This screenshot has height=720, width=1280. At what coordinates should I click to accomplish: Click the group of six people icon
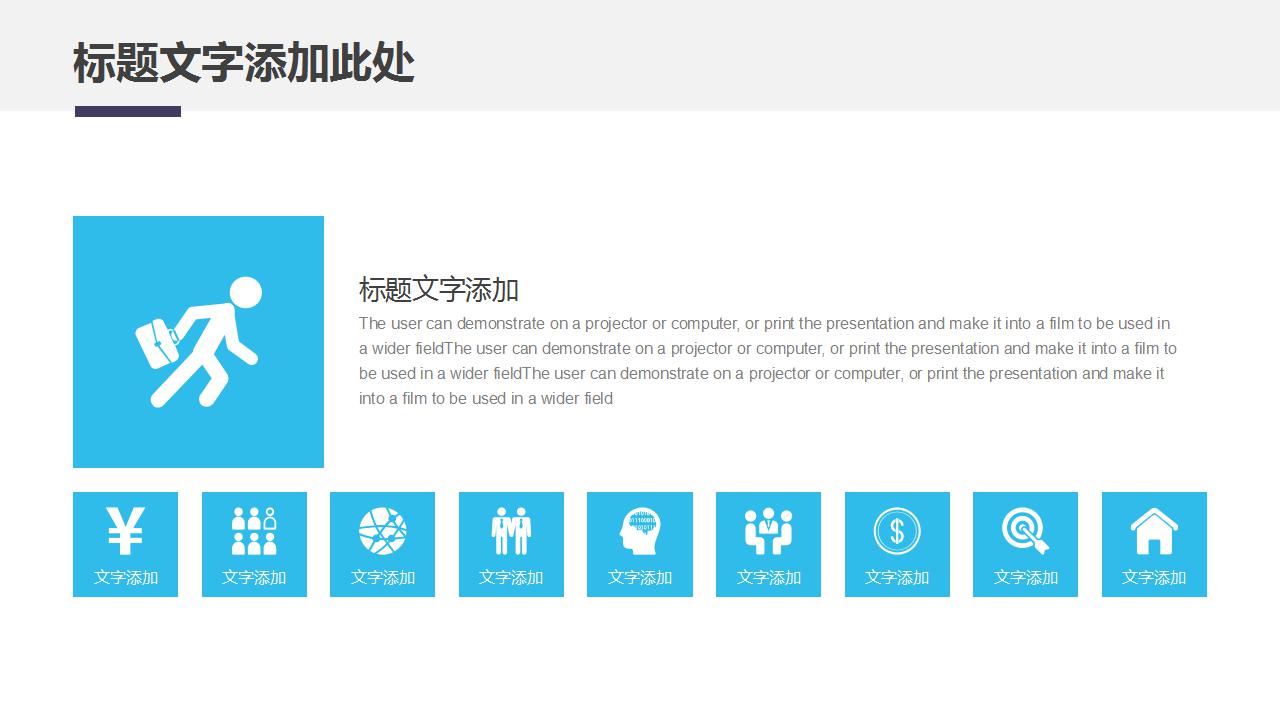pos(254,530)
